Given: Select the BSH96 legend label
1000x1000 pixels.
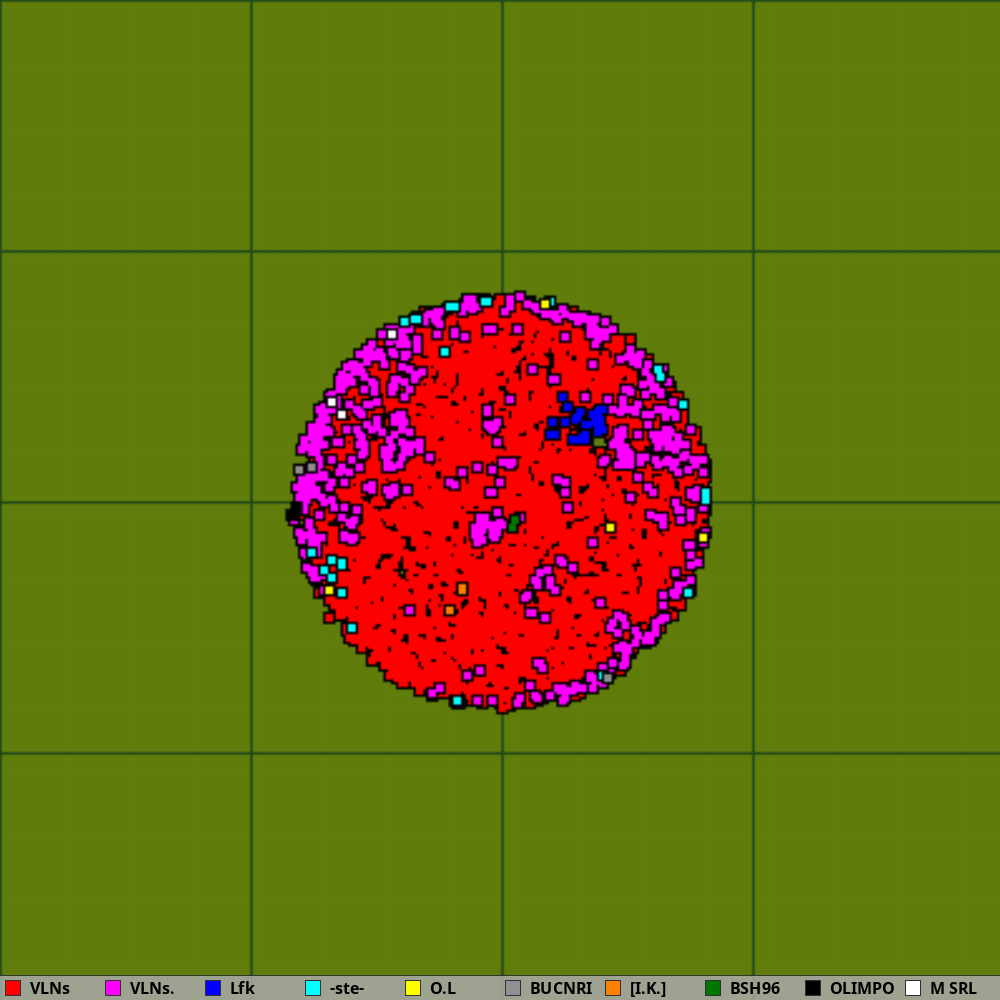Looking at the screenshot, I should tap(754, 988).
